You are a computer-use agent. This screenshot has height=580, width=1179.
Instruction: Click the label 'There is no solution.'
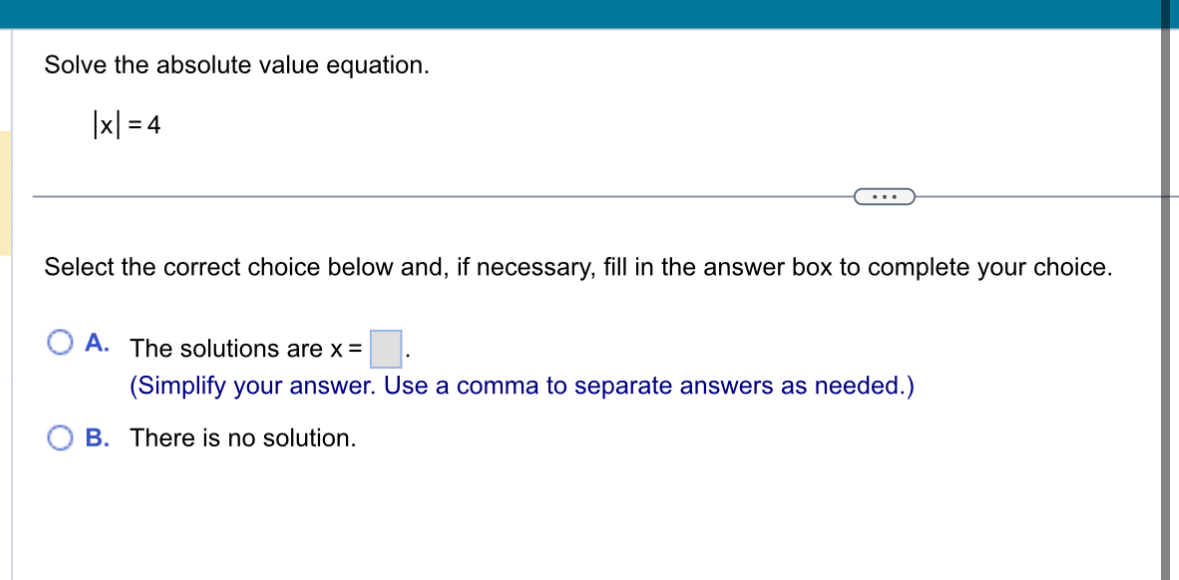click(243, 437)
